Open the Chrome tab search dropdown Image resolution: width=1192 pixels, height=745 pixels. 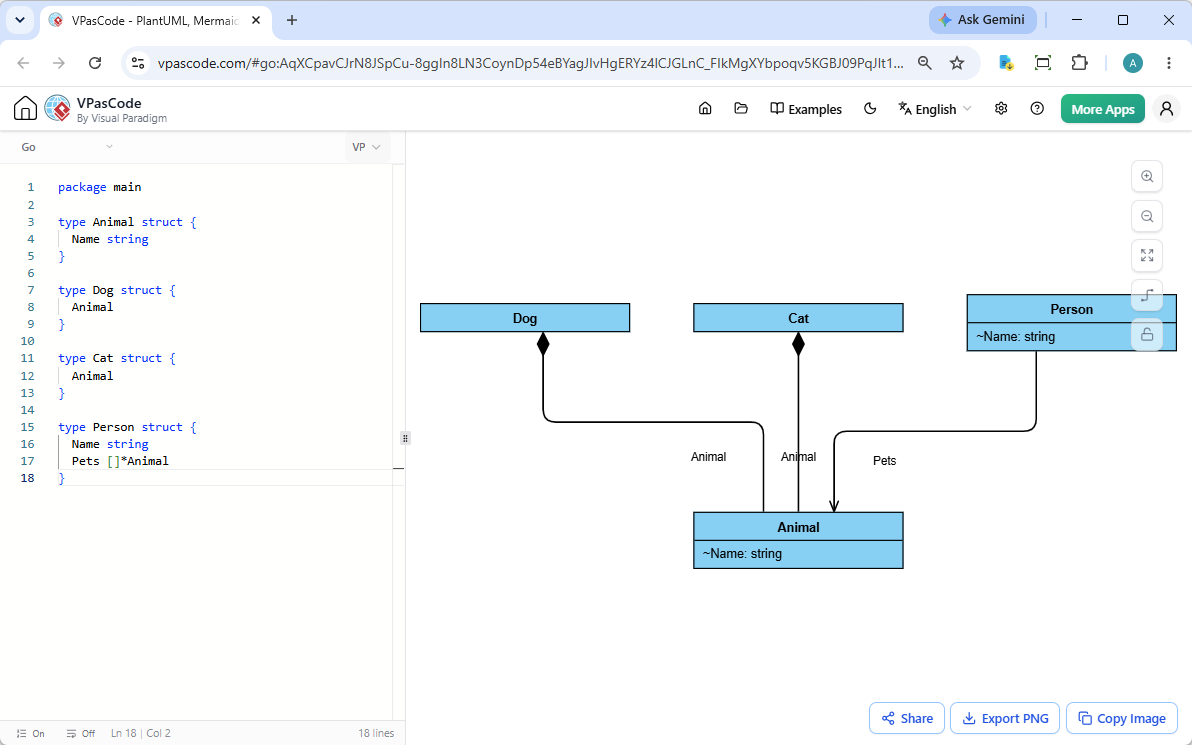[20, 21]
